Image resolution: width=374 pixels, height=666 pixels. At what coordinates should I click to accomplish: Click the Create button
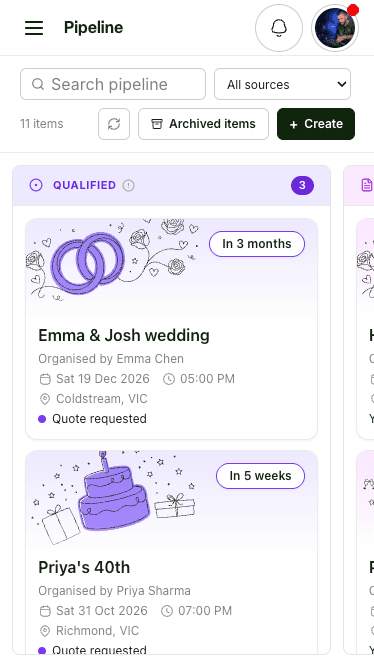coord(316,124)
